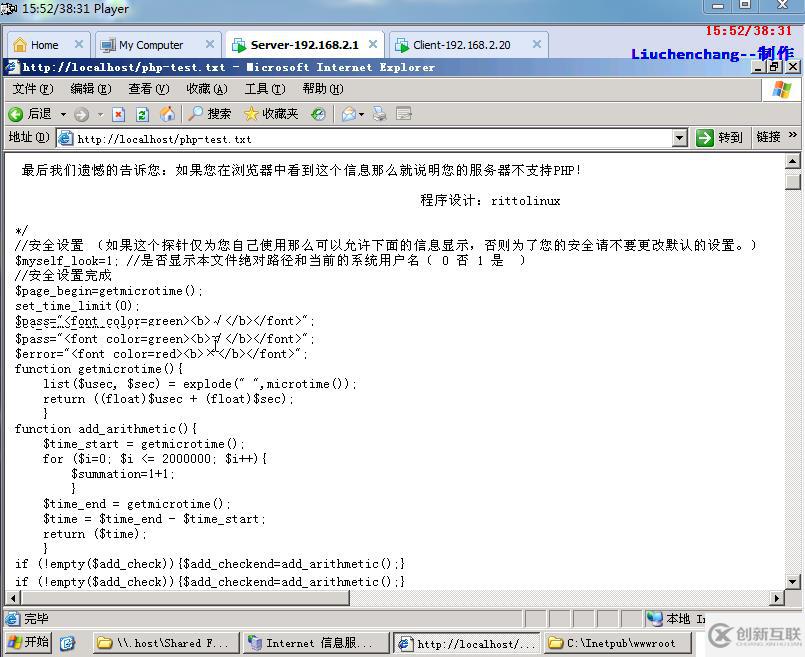This screenshot has height=657, width=805.
Task: Click the Media history icon
Action: (x=318, y=114)
